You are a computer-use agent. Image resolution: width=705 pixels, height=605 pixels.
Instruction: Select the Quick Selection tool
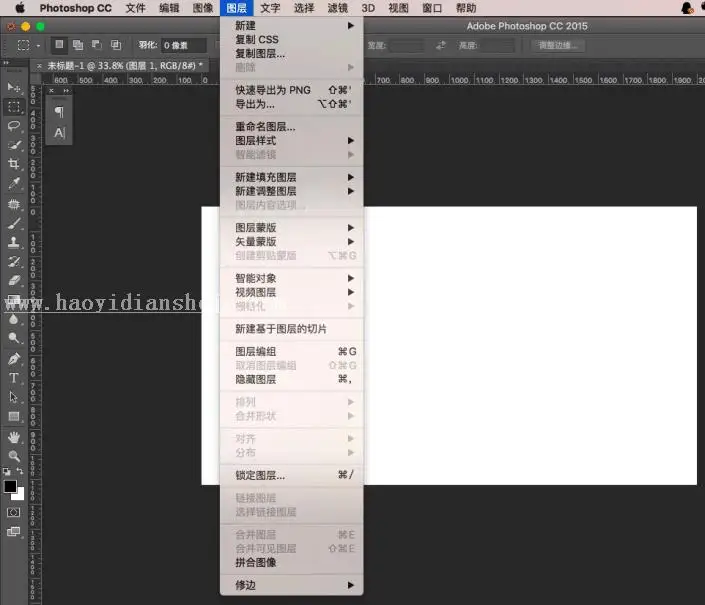(13, 146)
